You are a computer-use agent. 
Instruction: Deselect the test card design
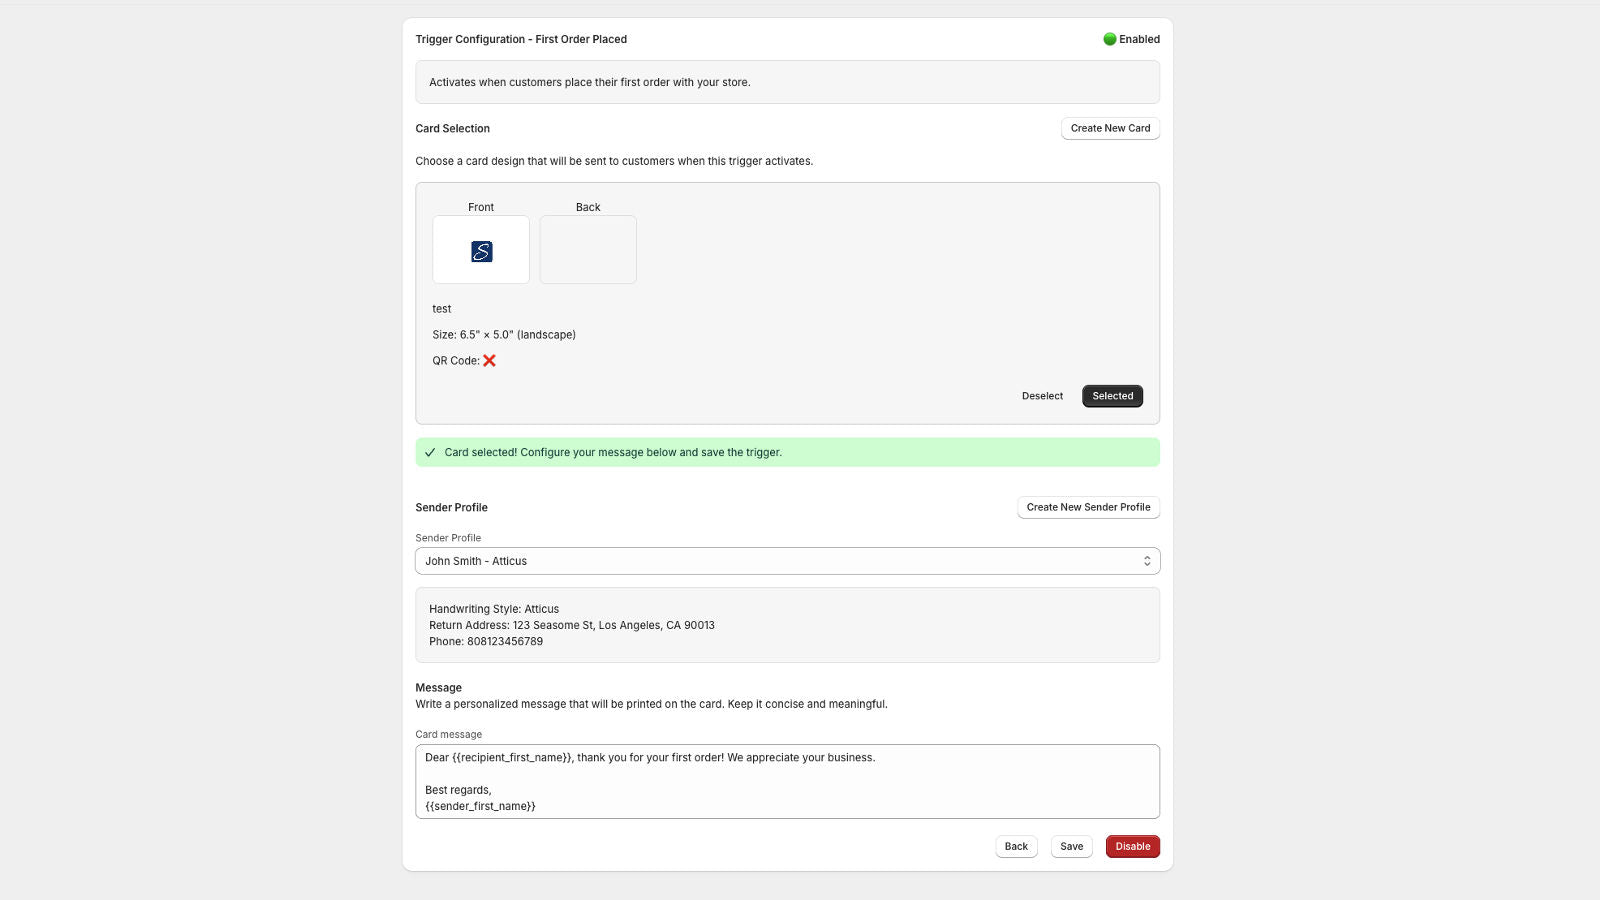coord(1042,396)
